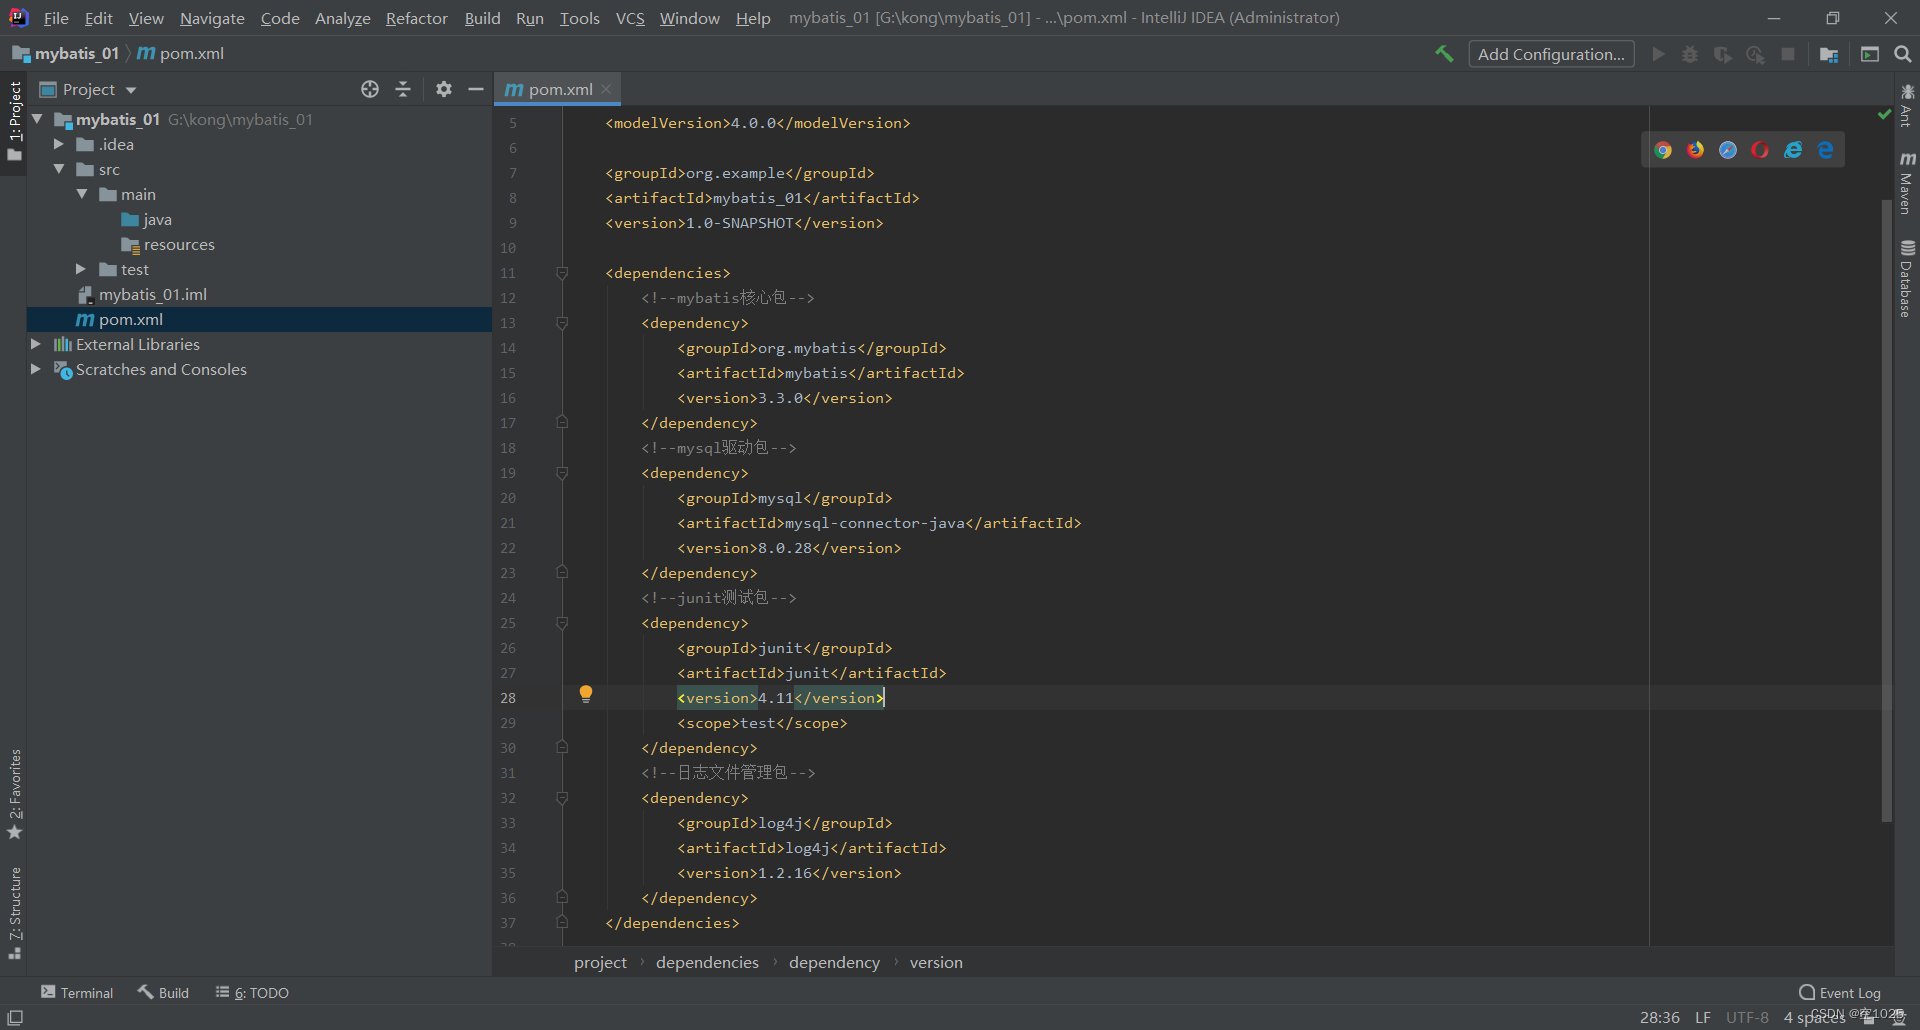Collapse the mysql dependency code fold
The image size is (1920, 1030).
tap(562, 472)
